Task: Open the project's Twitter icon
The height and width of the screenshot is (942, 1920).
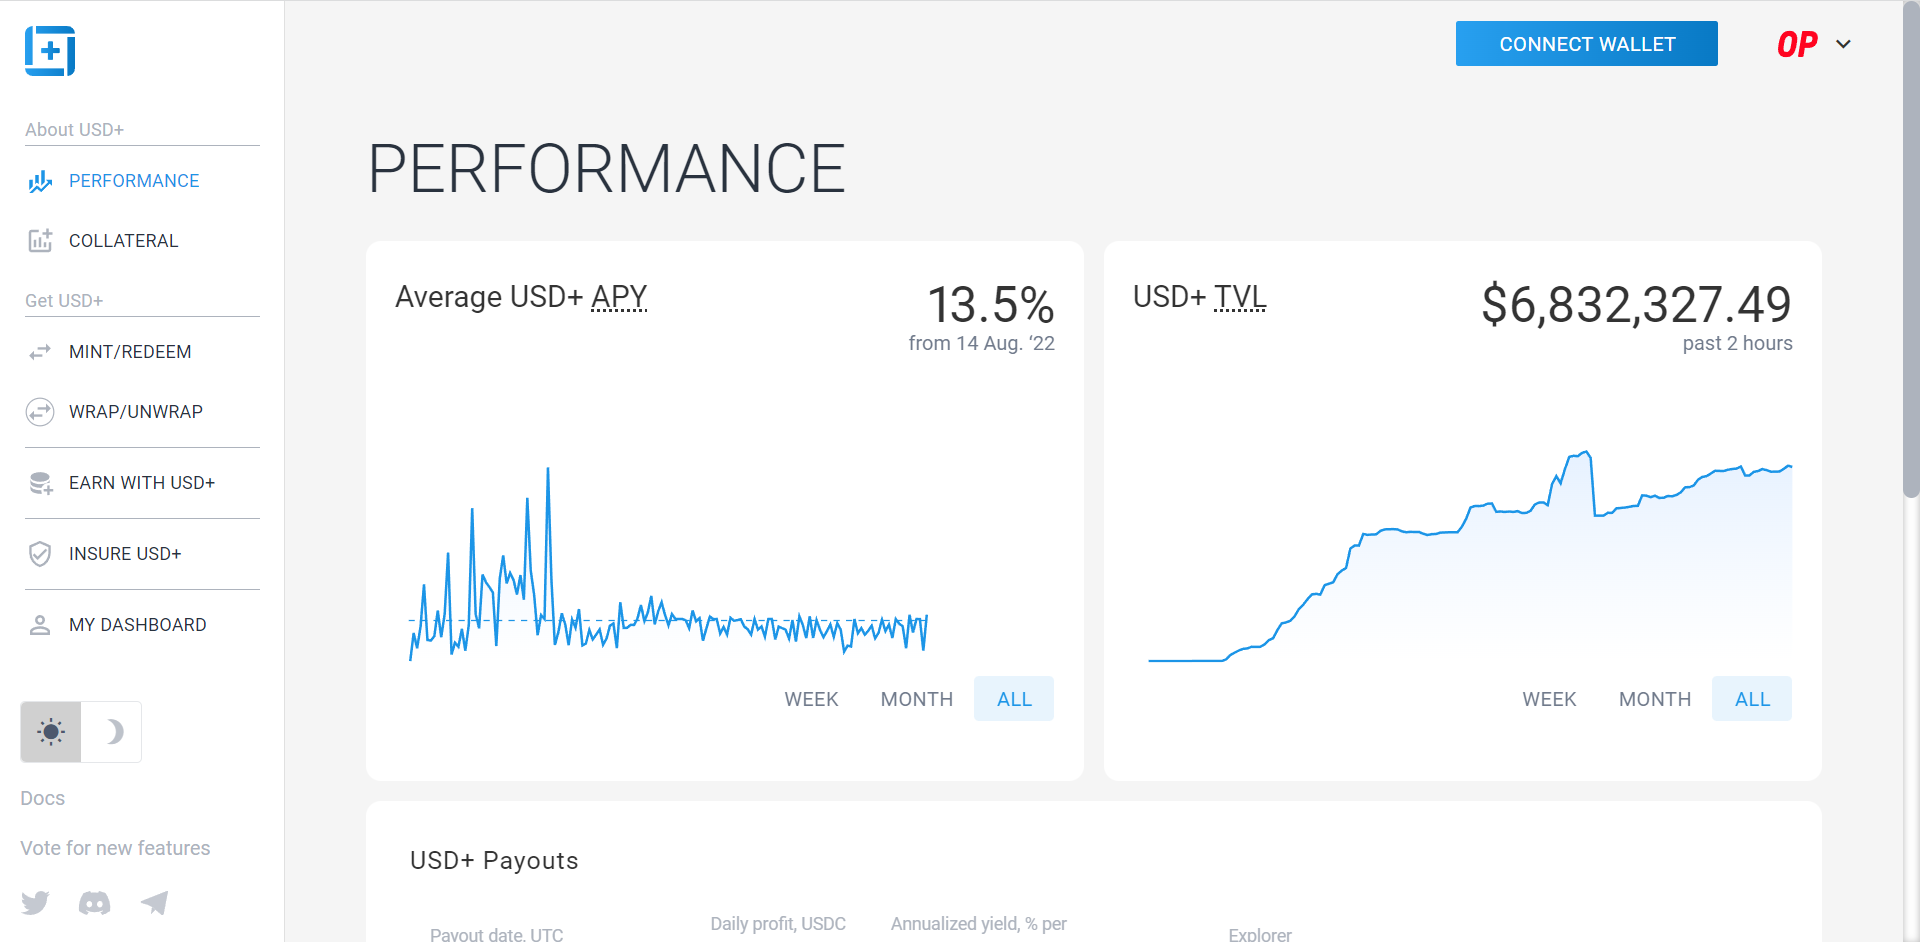Action: pyautogui.click(x=35, y=902)
